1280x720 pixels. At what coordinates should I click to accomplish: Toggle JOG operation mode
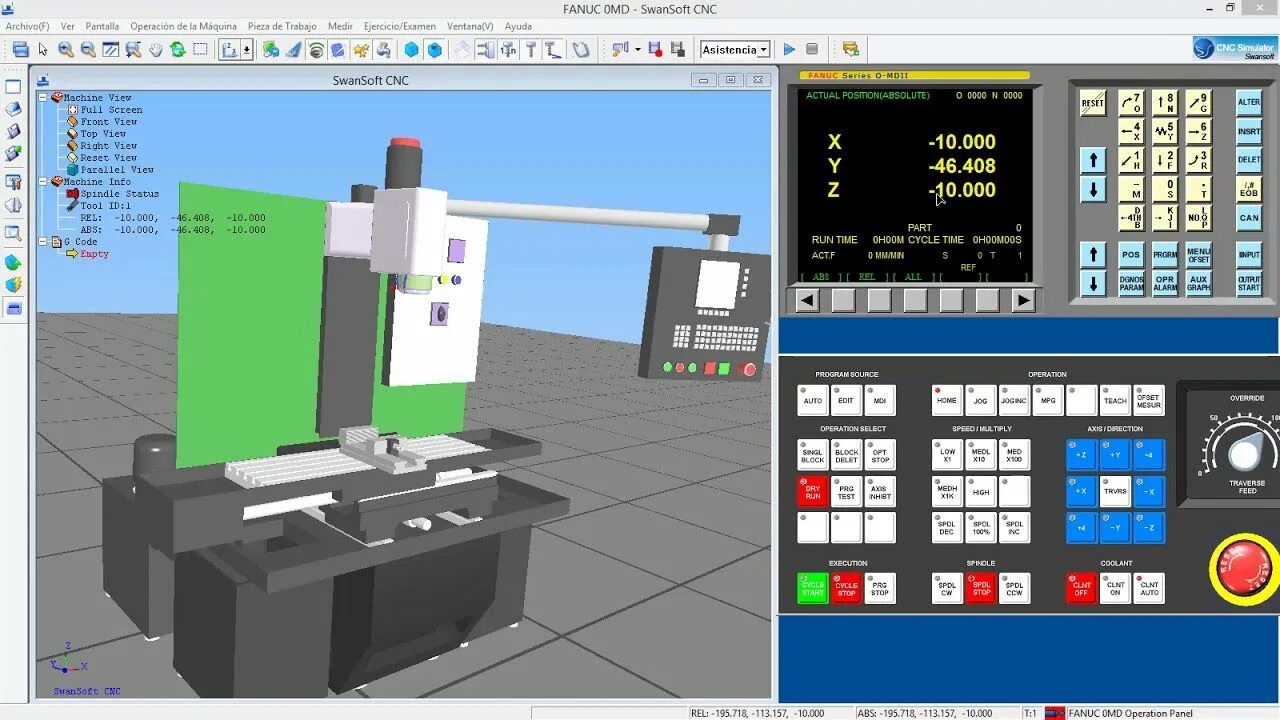click(x=981, y=401)
